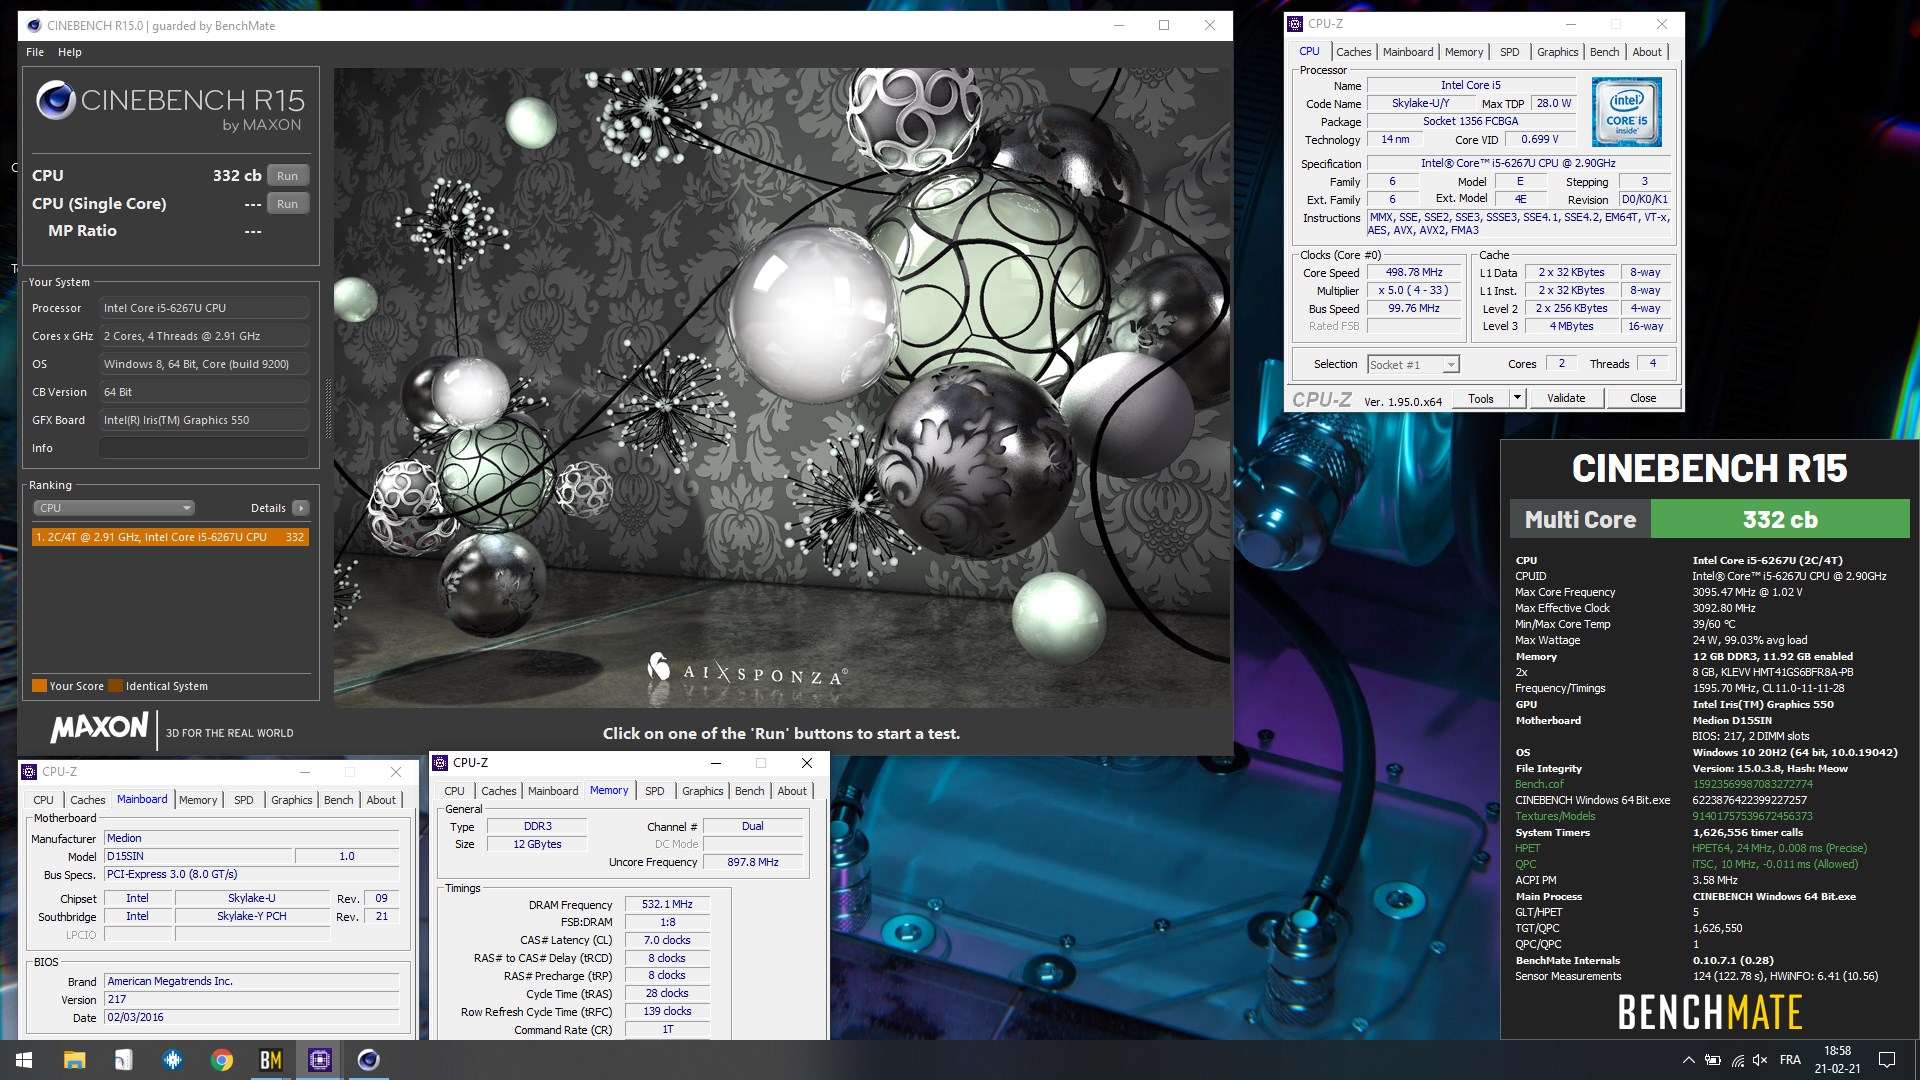Open the Socket #1 selection dropdown
1920x1080 pixels.
[1413, 365]
